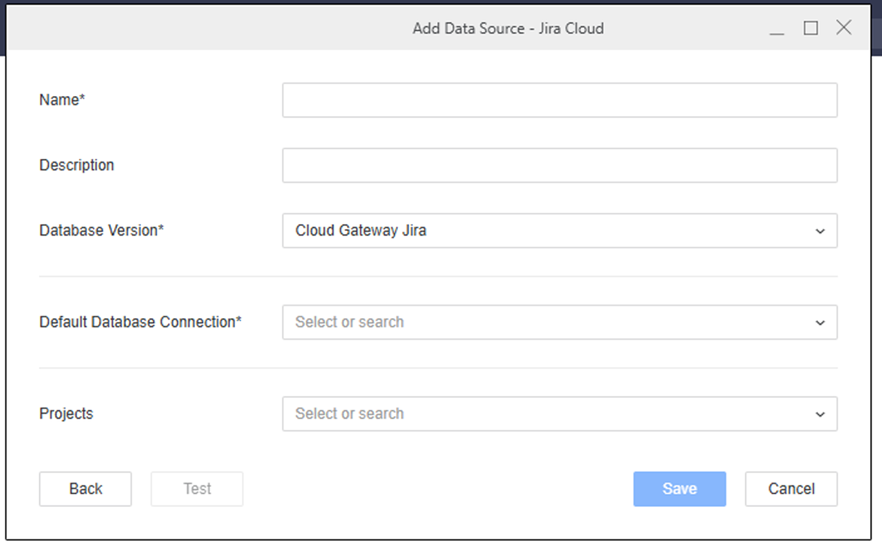Click the Name* field label
The width and height of the screenshot is (882, 549).
[62, 100]
